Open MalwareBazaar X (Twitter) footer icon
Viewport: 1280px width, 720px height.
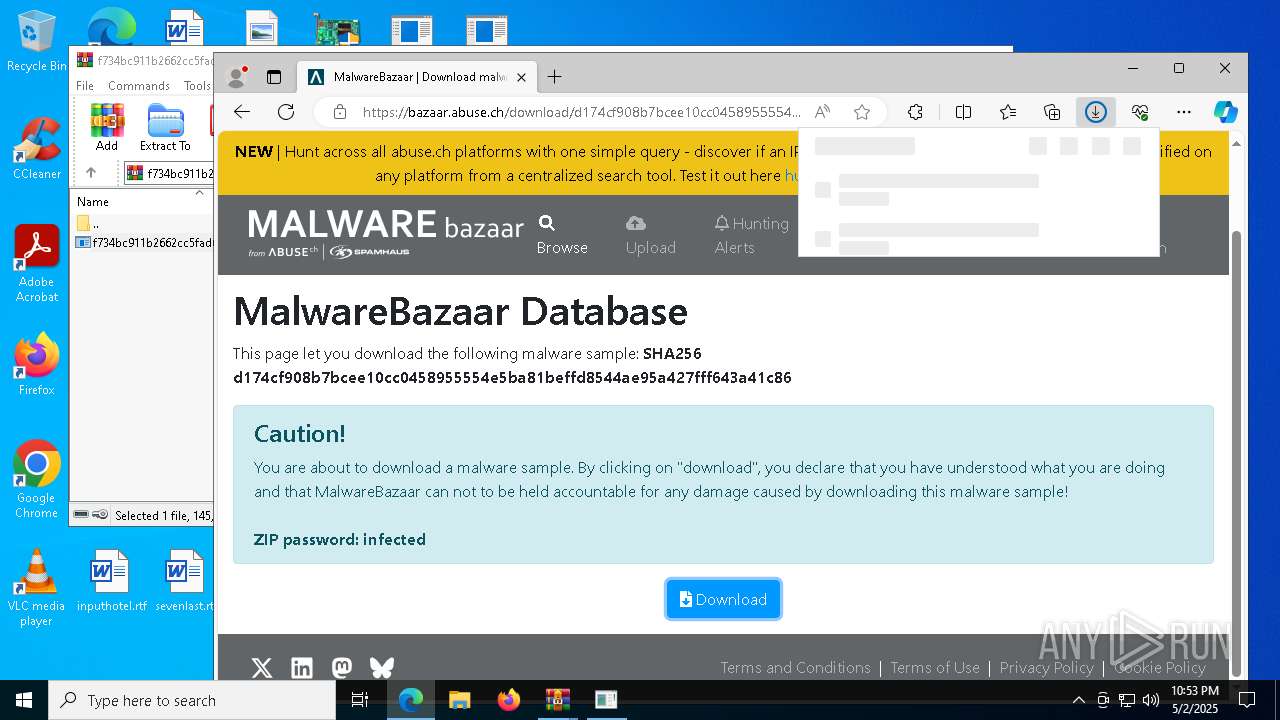click(262, 668)
